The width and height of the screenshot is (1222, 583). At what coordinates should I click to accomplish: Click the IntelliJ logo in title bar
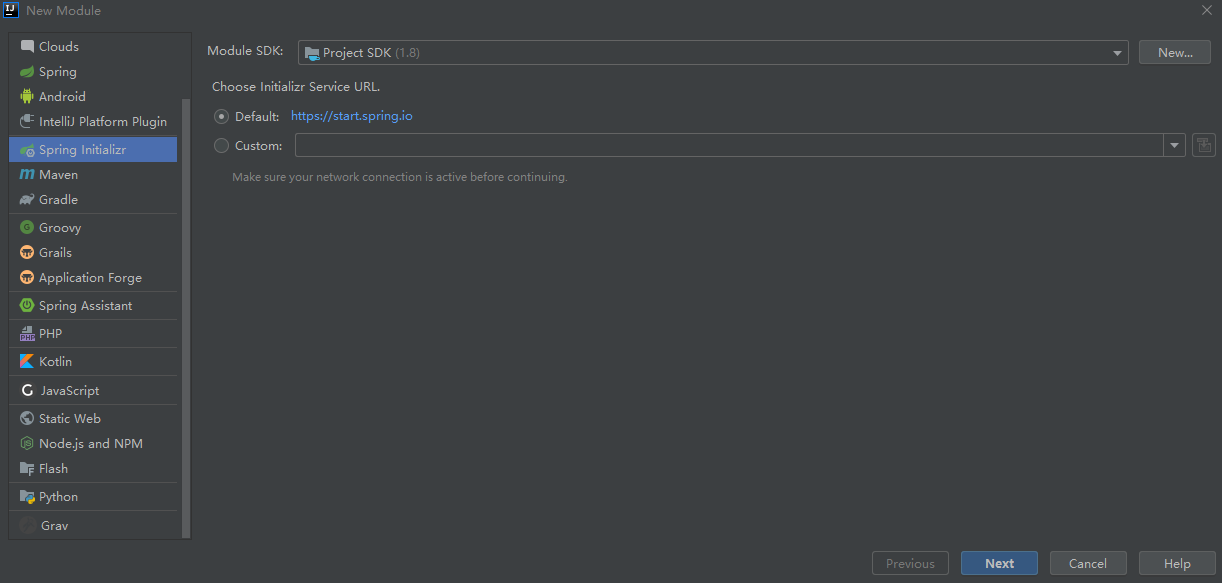(x=11, y=10)
